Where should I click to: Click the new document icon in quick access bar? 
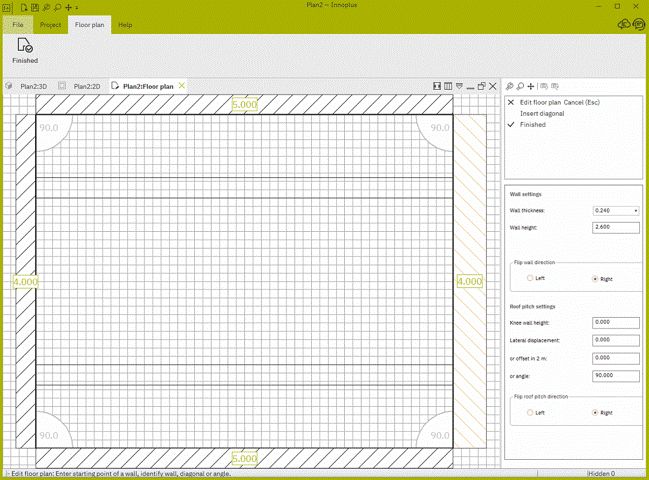pyautogui.click(x=24, y=7)
